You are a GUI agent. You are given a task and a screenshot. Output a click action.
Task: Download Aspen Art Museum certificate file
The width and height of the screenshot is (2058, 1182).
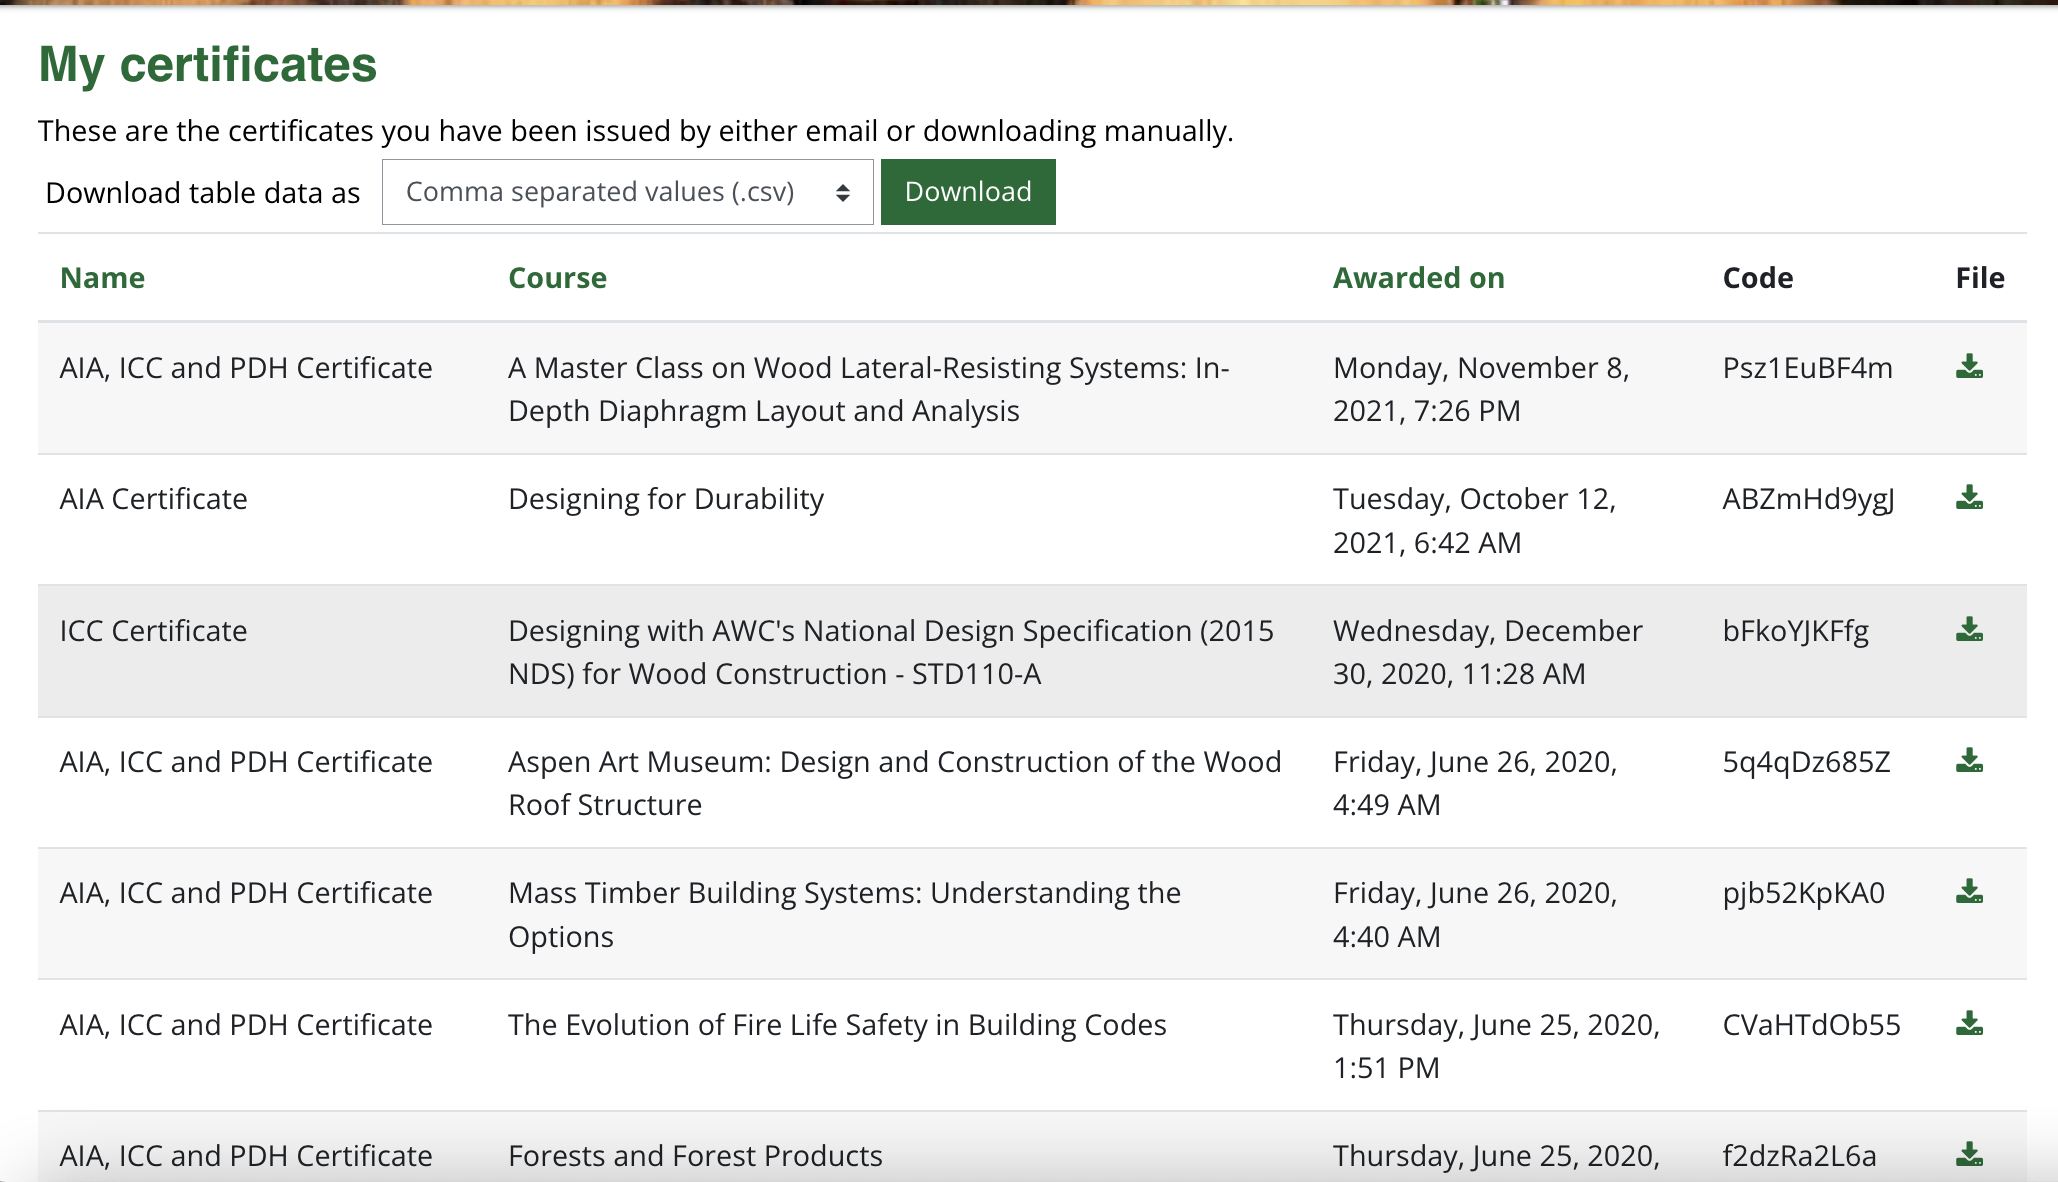[x=1969, y=761]
